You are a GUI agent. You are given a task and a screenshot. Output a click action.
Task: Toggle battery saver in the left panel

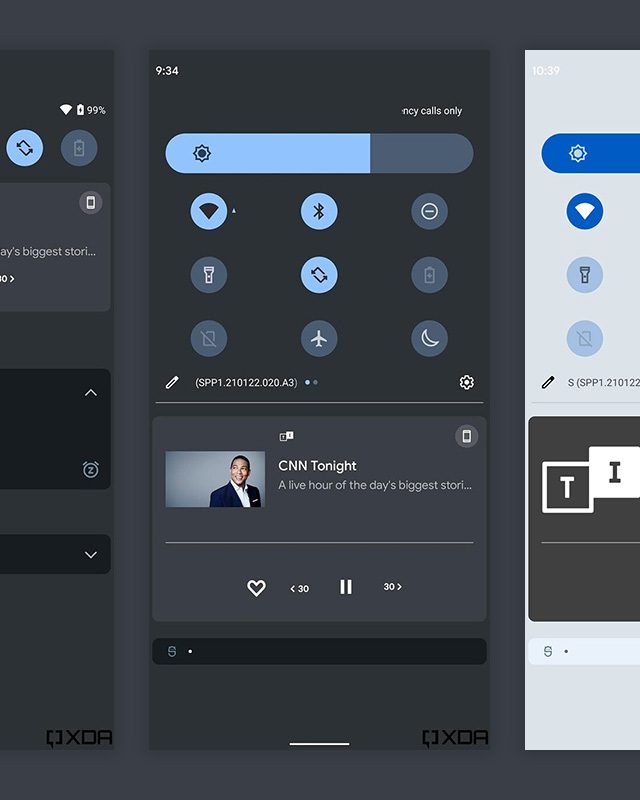(79, 148)
